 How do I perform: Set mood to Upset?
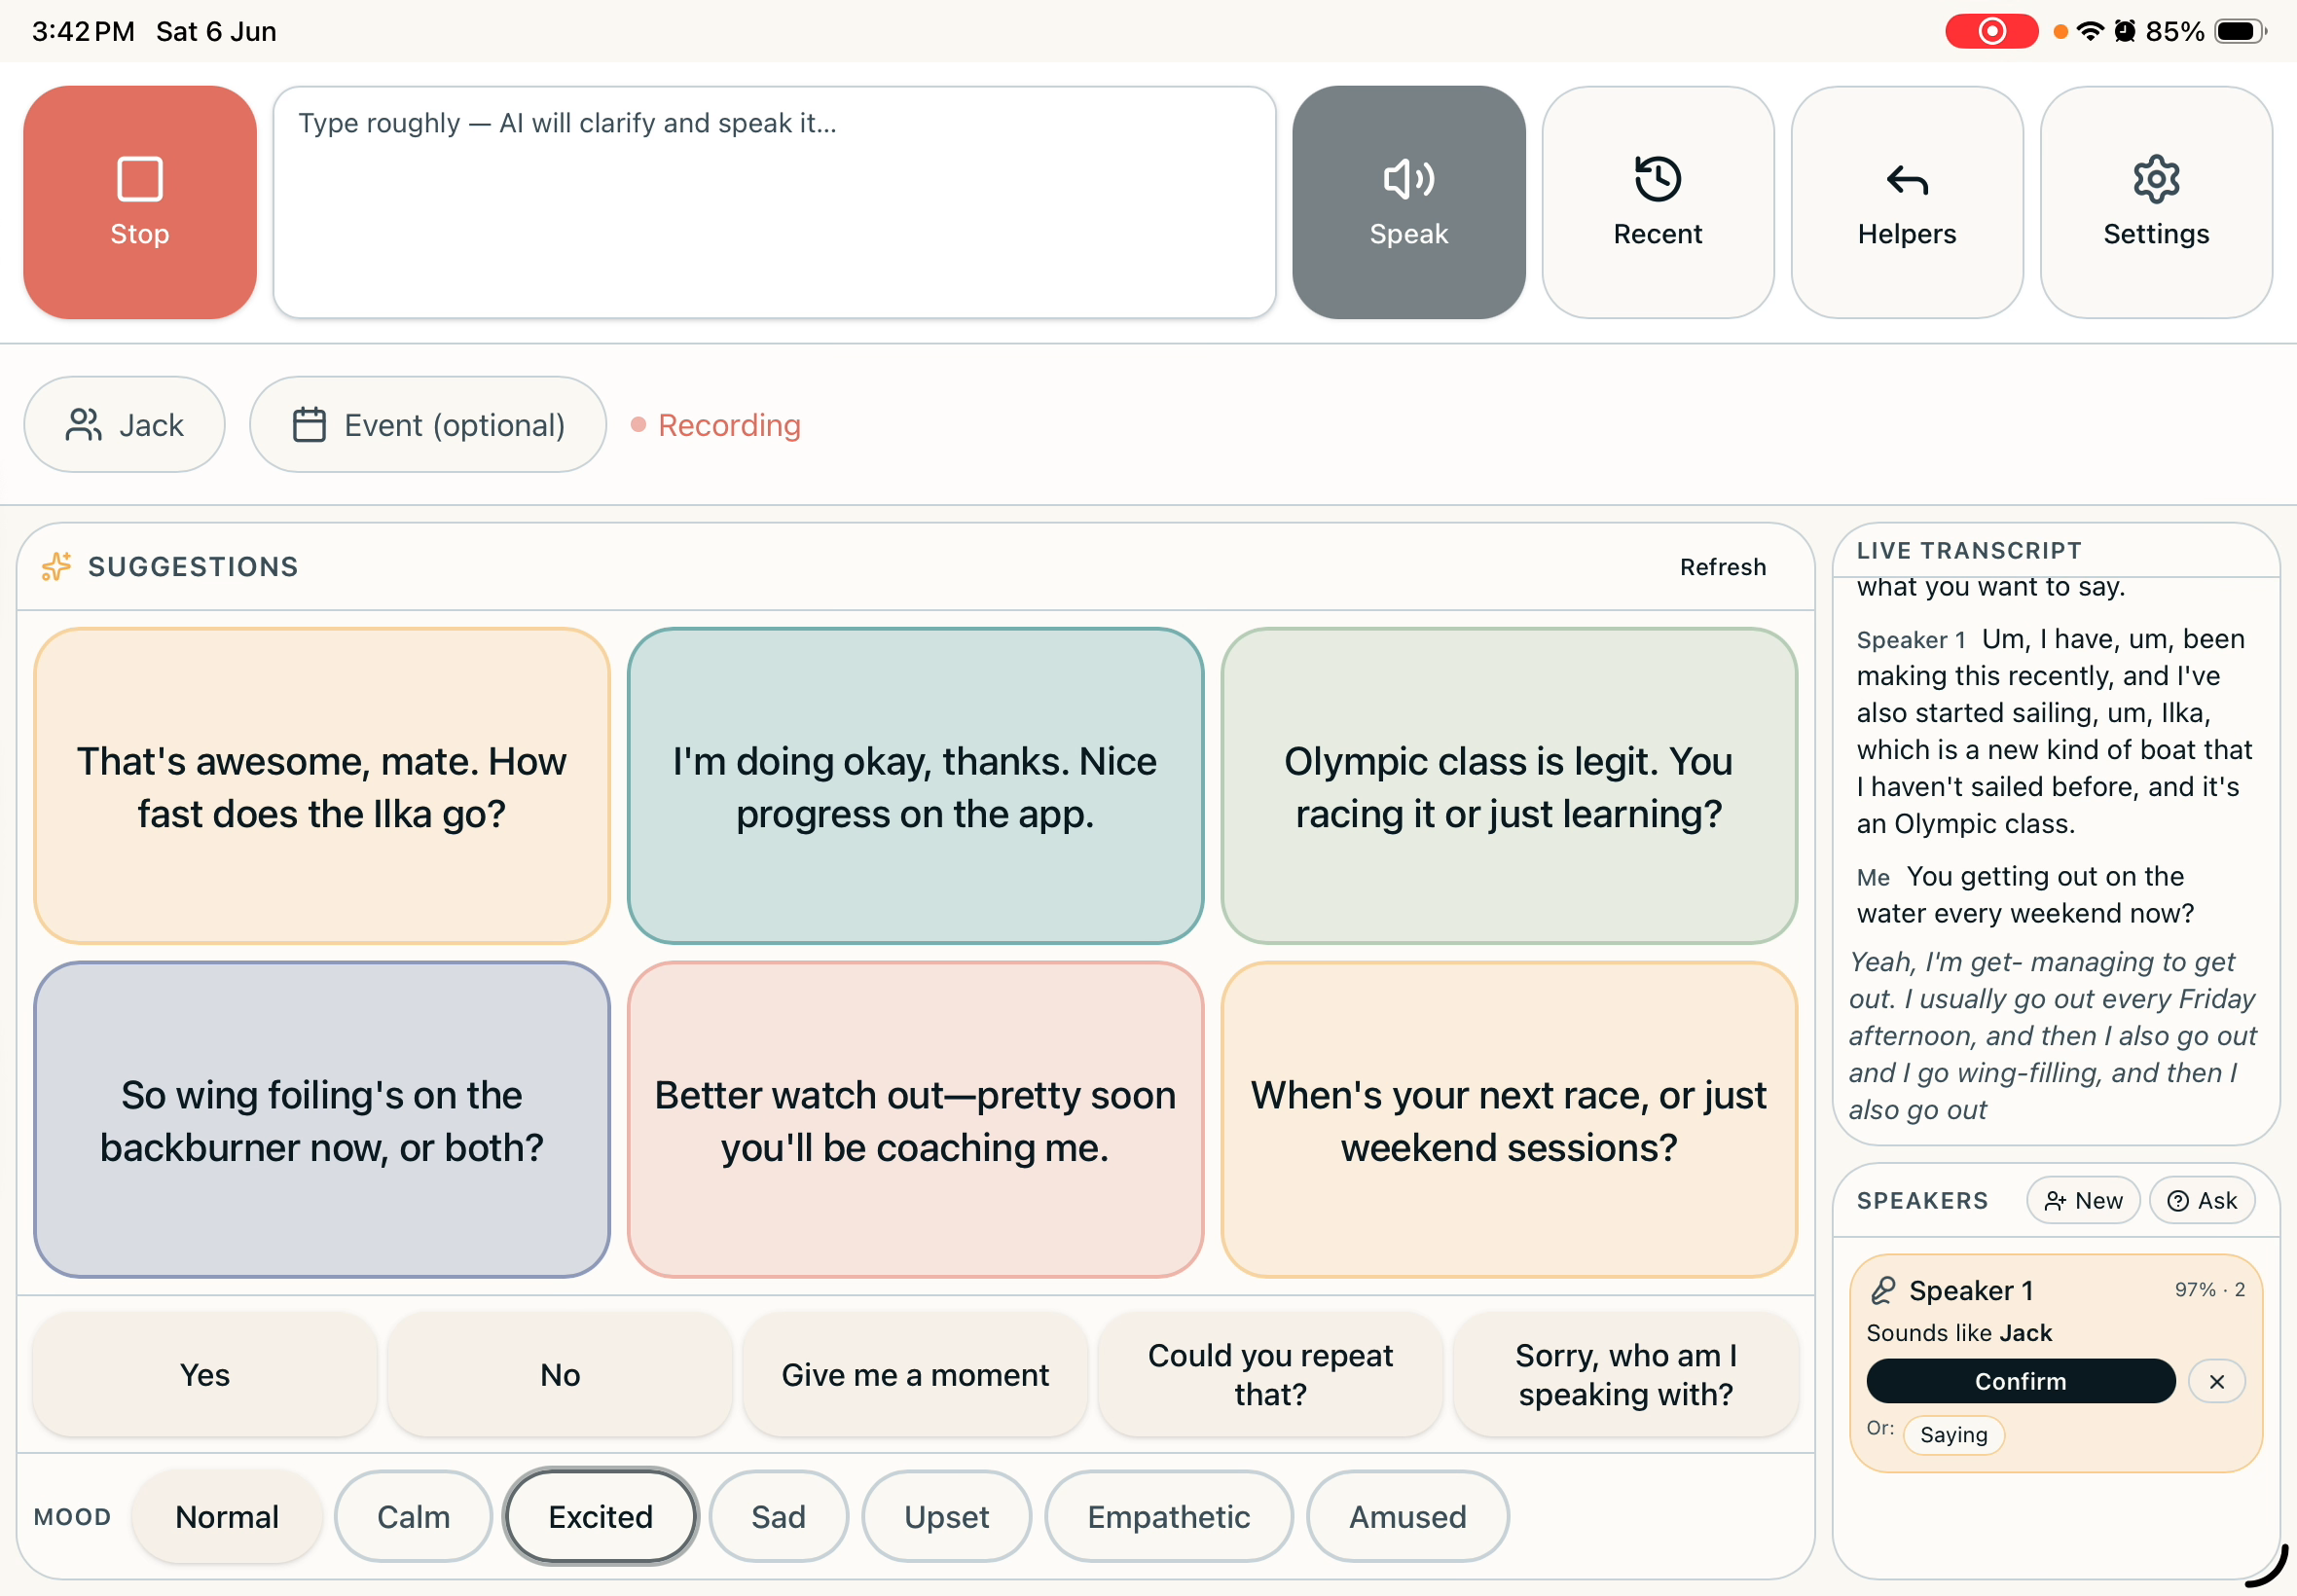pos(946,1516)
